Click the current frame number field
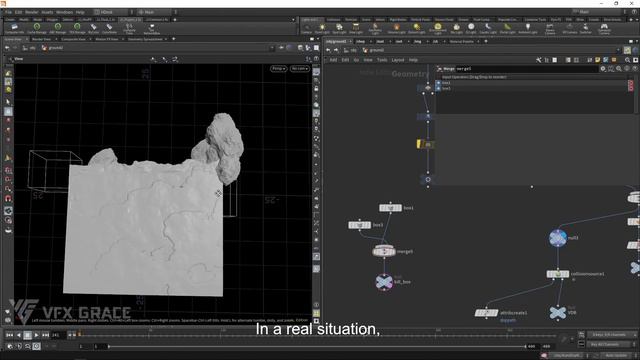 pyautogui.click(x=58, y=335)
